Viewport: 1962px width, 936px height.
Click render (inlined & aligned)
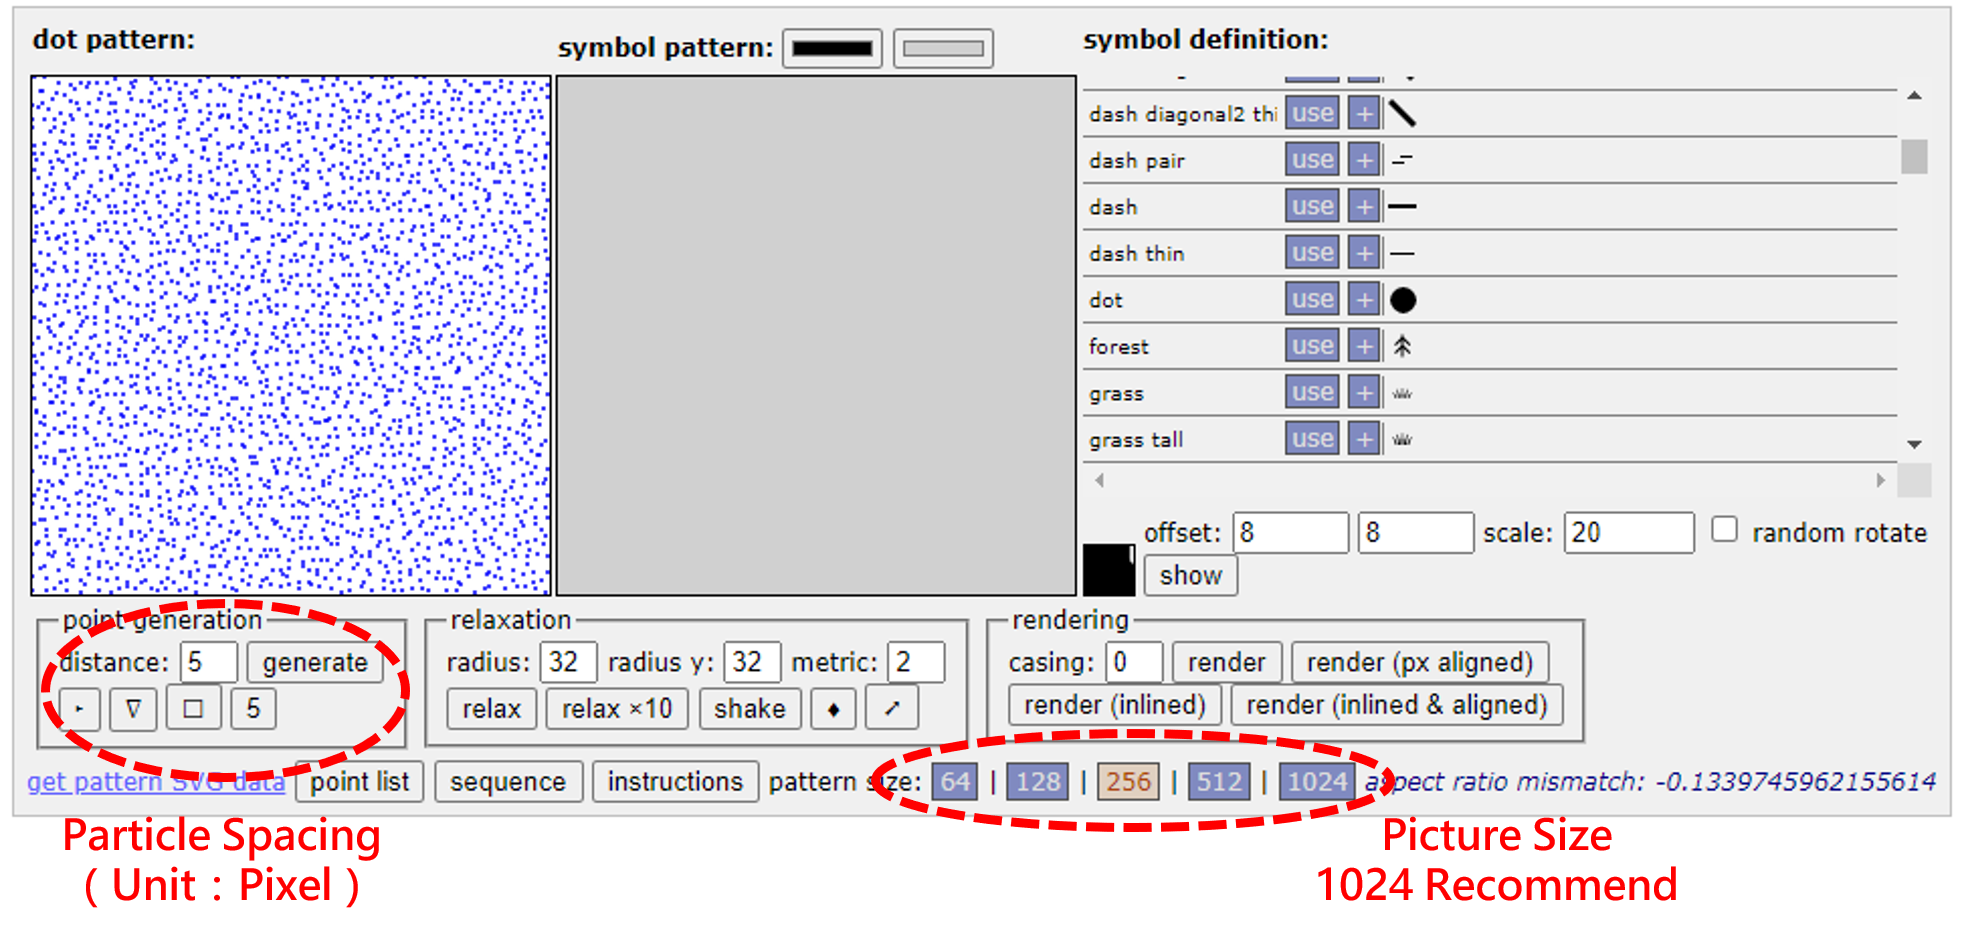(x=1397, y=705)
